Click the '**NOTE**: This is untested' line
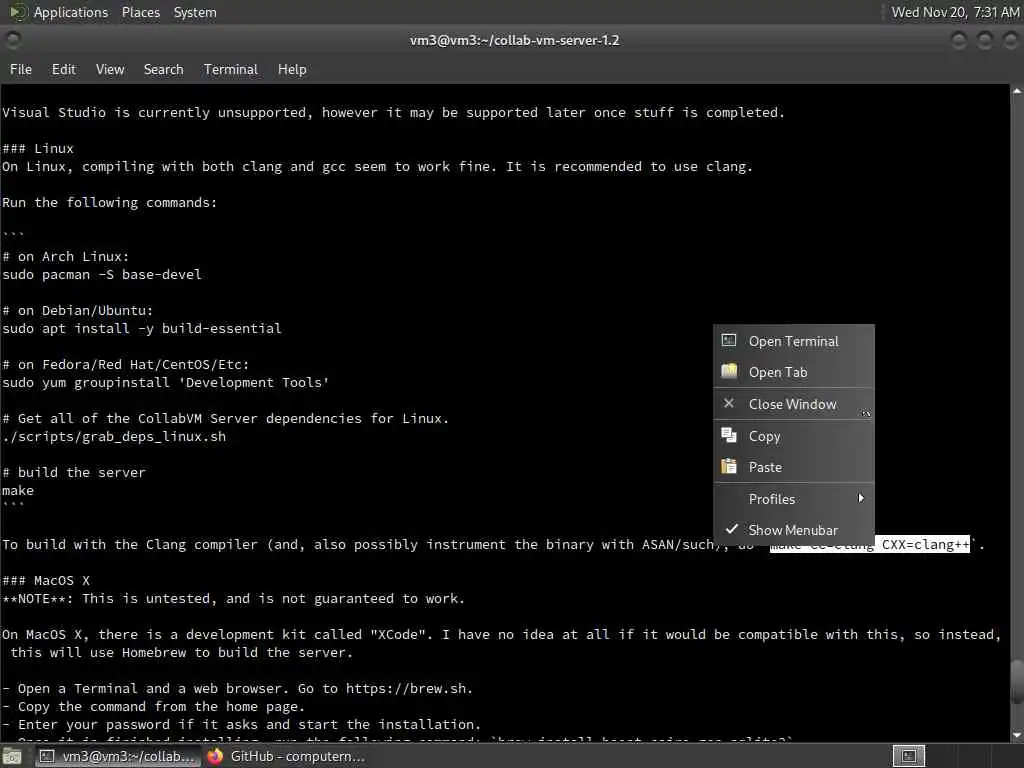 (233, 598)
